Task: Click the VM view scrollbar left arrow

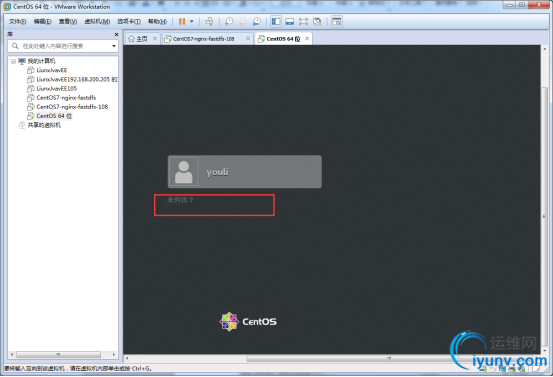Action: pos(127,359)
